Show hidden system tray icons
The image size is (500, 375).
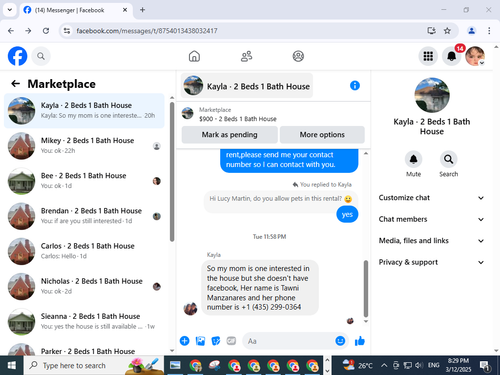point(384,365)
